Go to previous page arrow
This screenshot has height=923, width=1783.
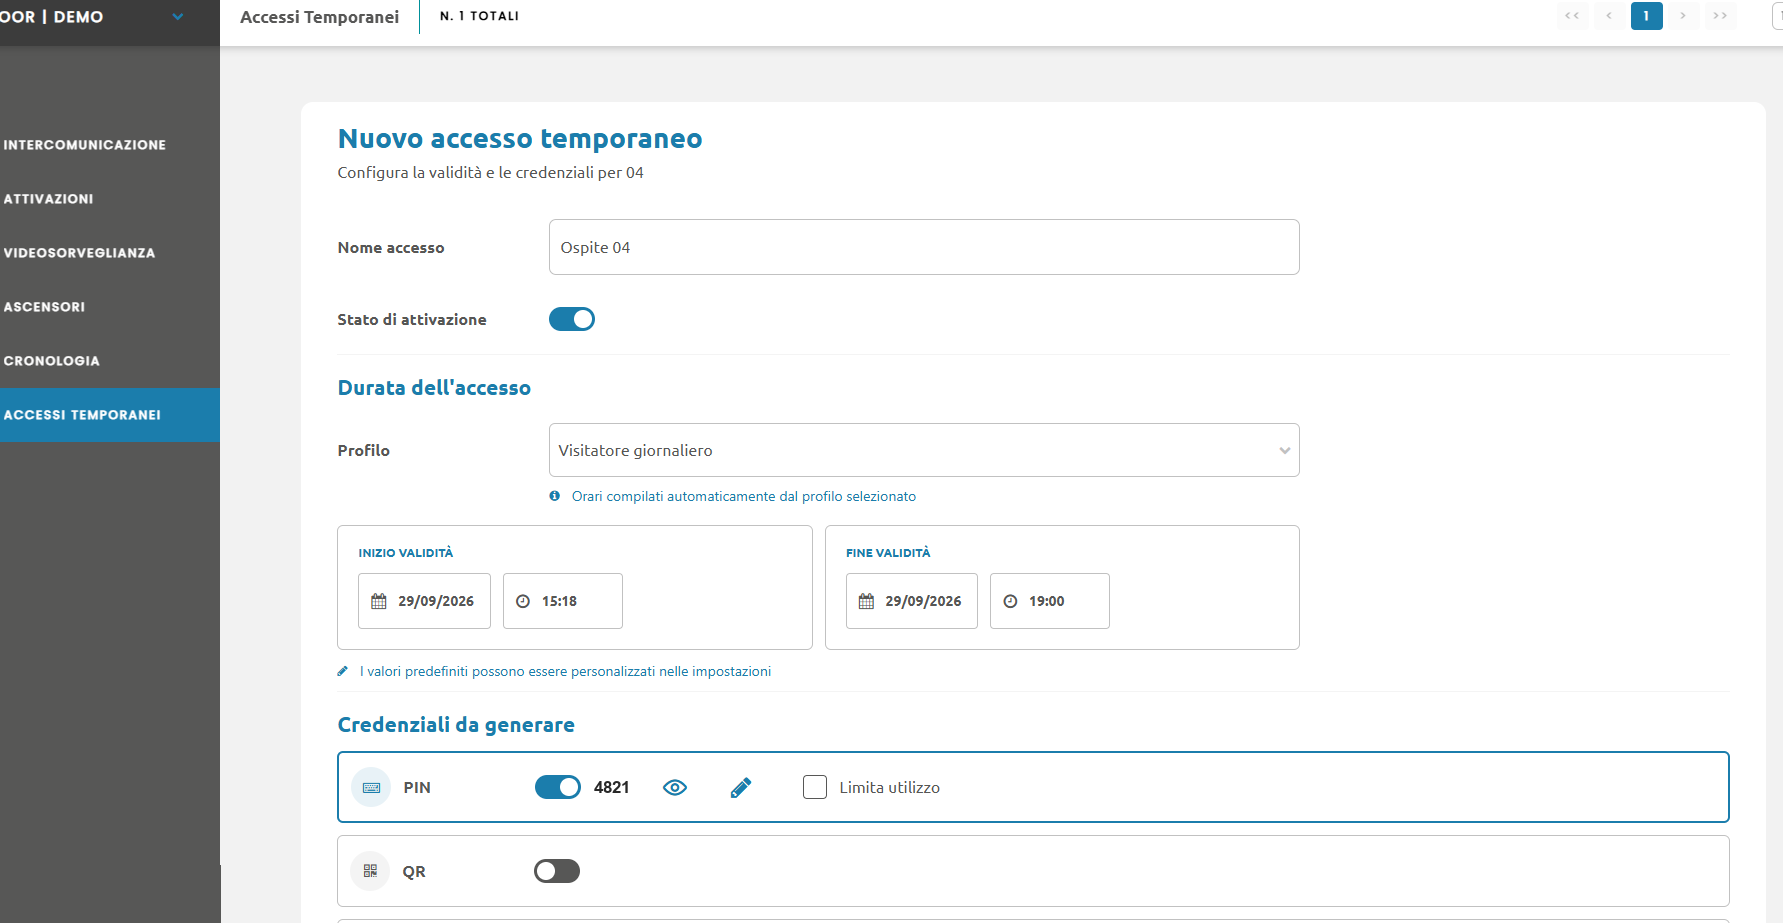(1609, 16)
